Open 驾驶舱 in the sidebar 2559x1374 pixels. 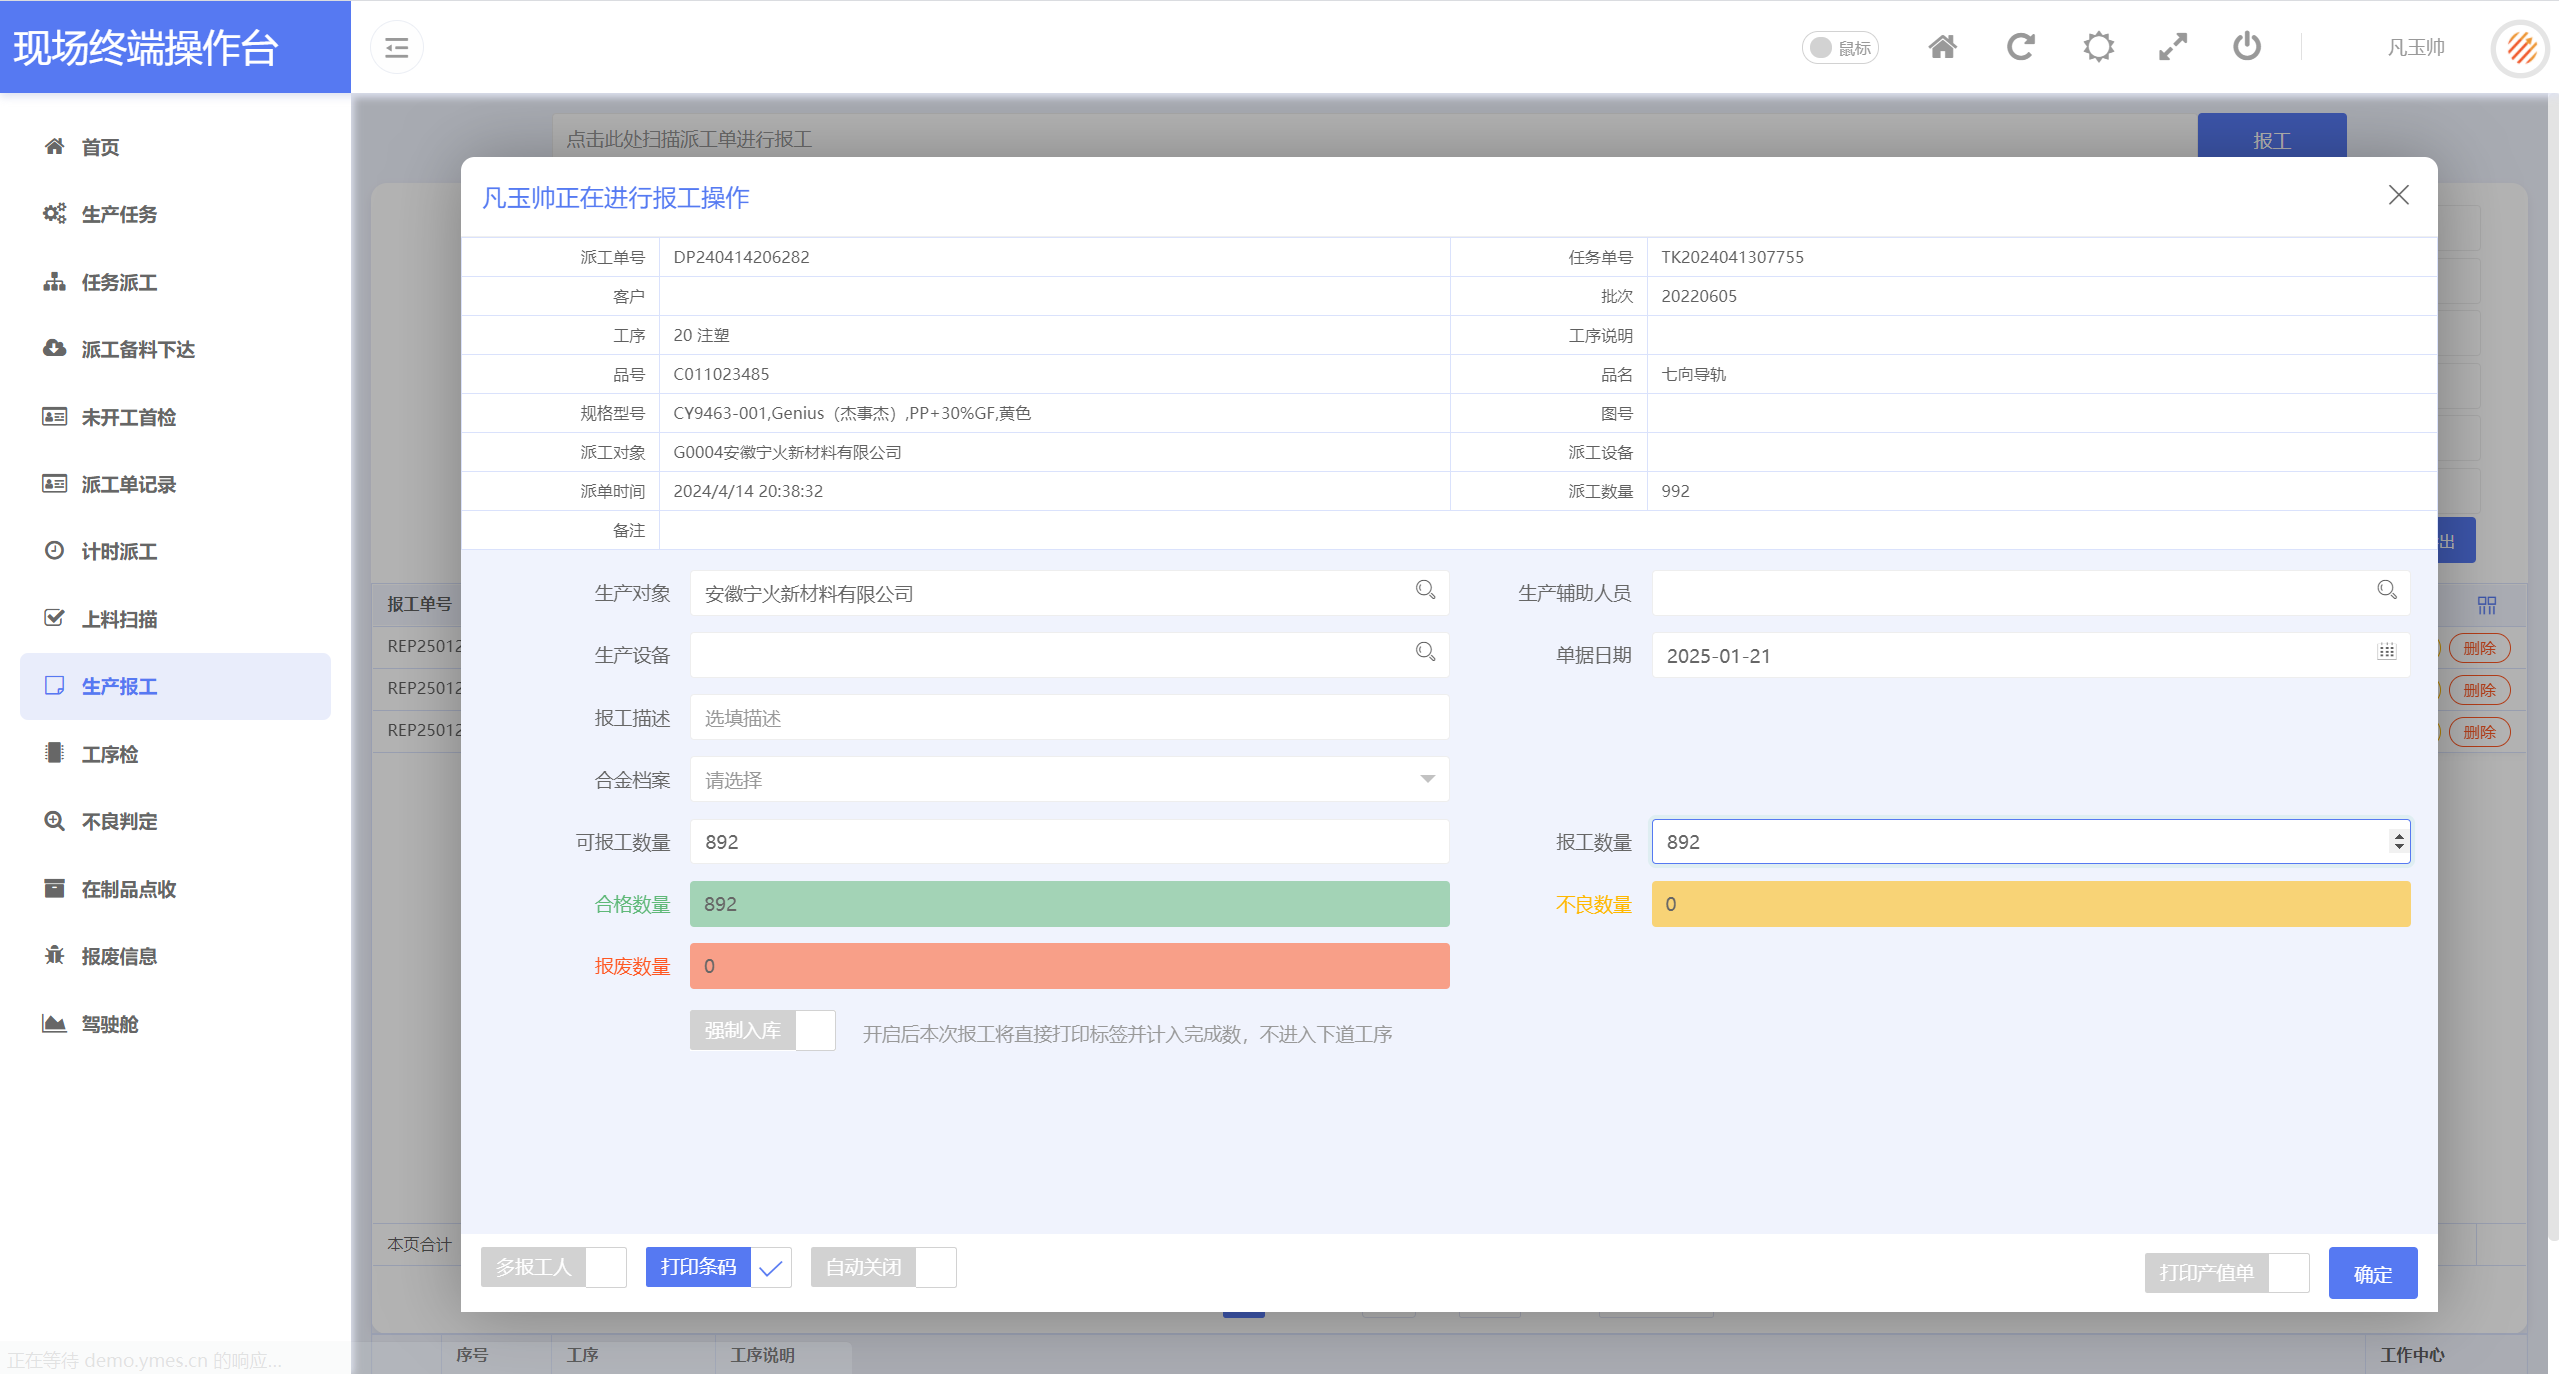coord(175,1024)
